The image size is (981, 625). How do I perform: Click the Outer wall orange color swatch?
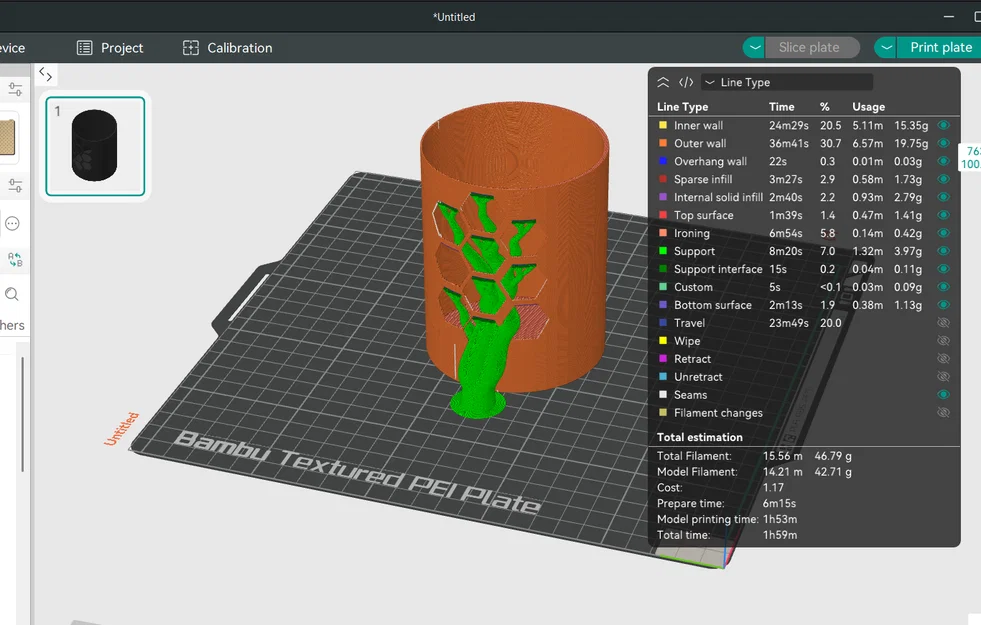coord(663,143)
